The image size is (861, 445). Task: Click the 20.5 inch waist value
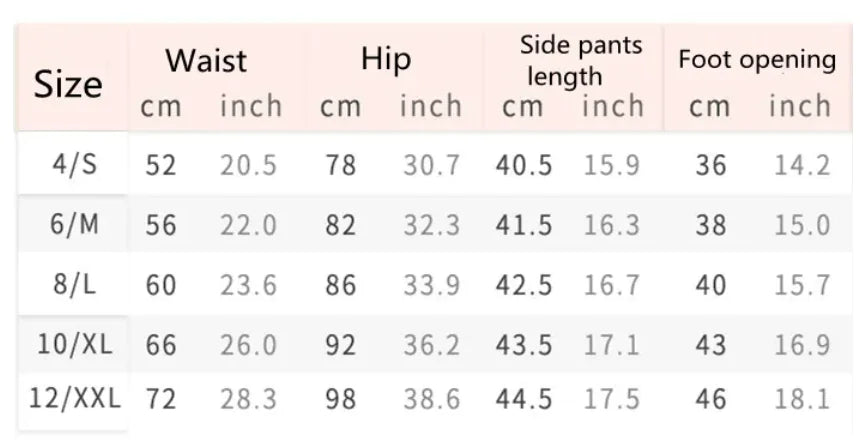[x=249, y=165]
